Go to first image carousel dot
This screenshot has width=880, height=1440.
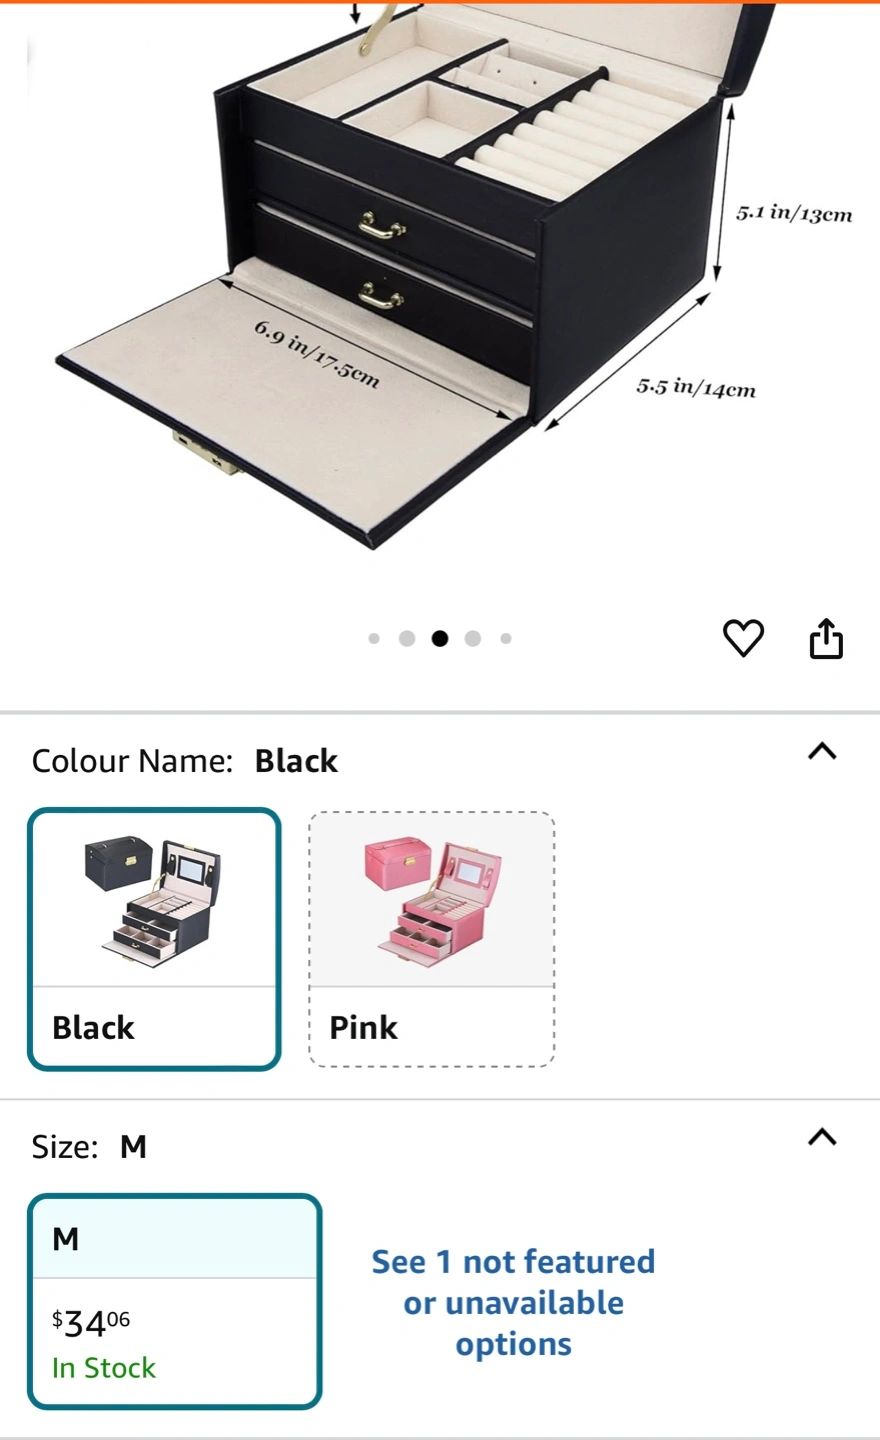[374, 638]
